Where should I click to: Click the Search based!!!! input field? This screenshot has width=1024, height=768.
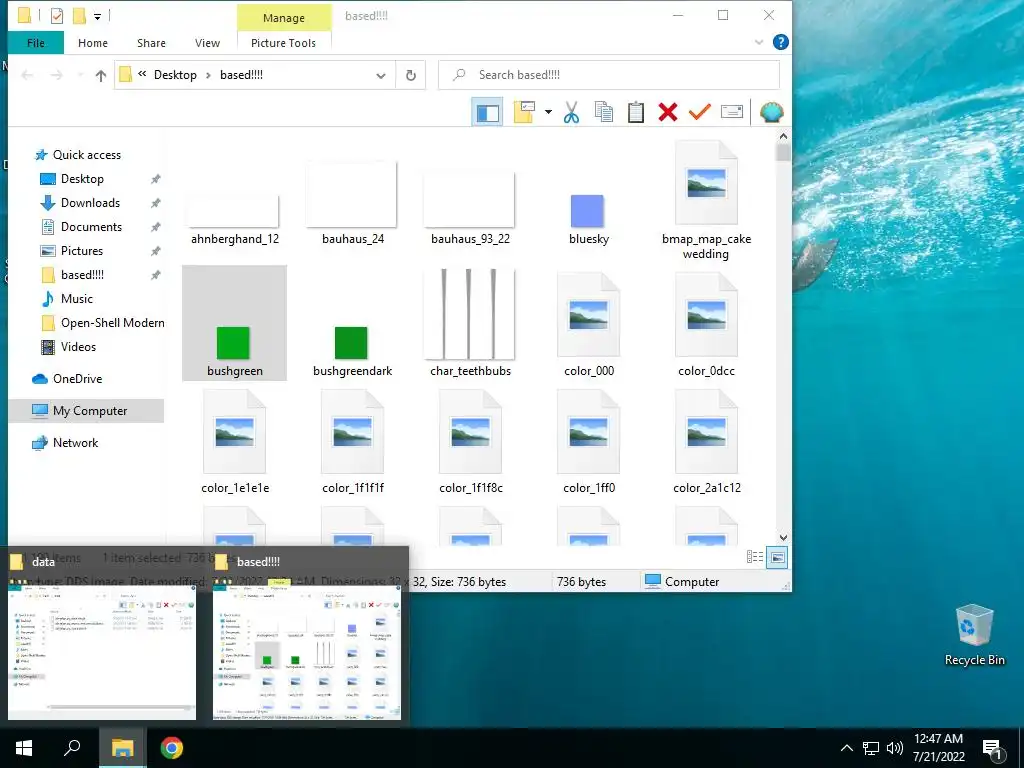(609, 75)
